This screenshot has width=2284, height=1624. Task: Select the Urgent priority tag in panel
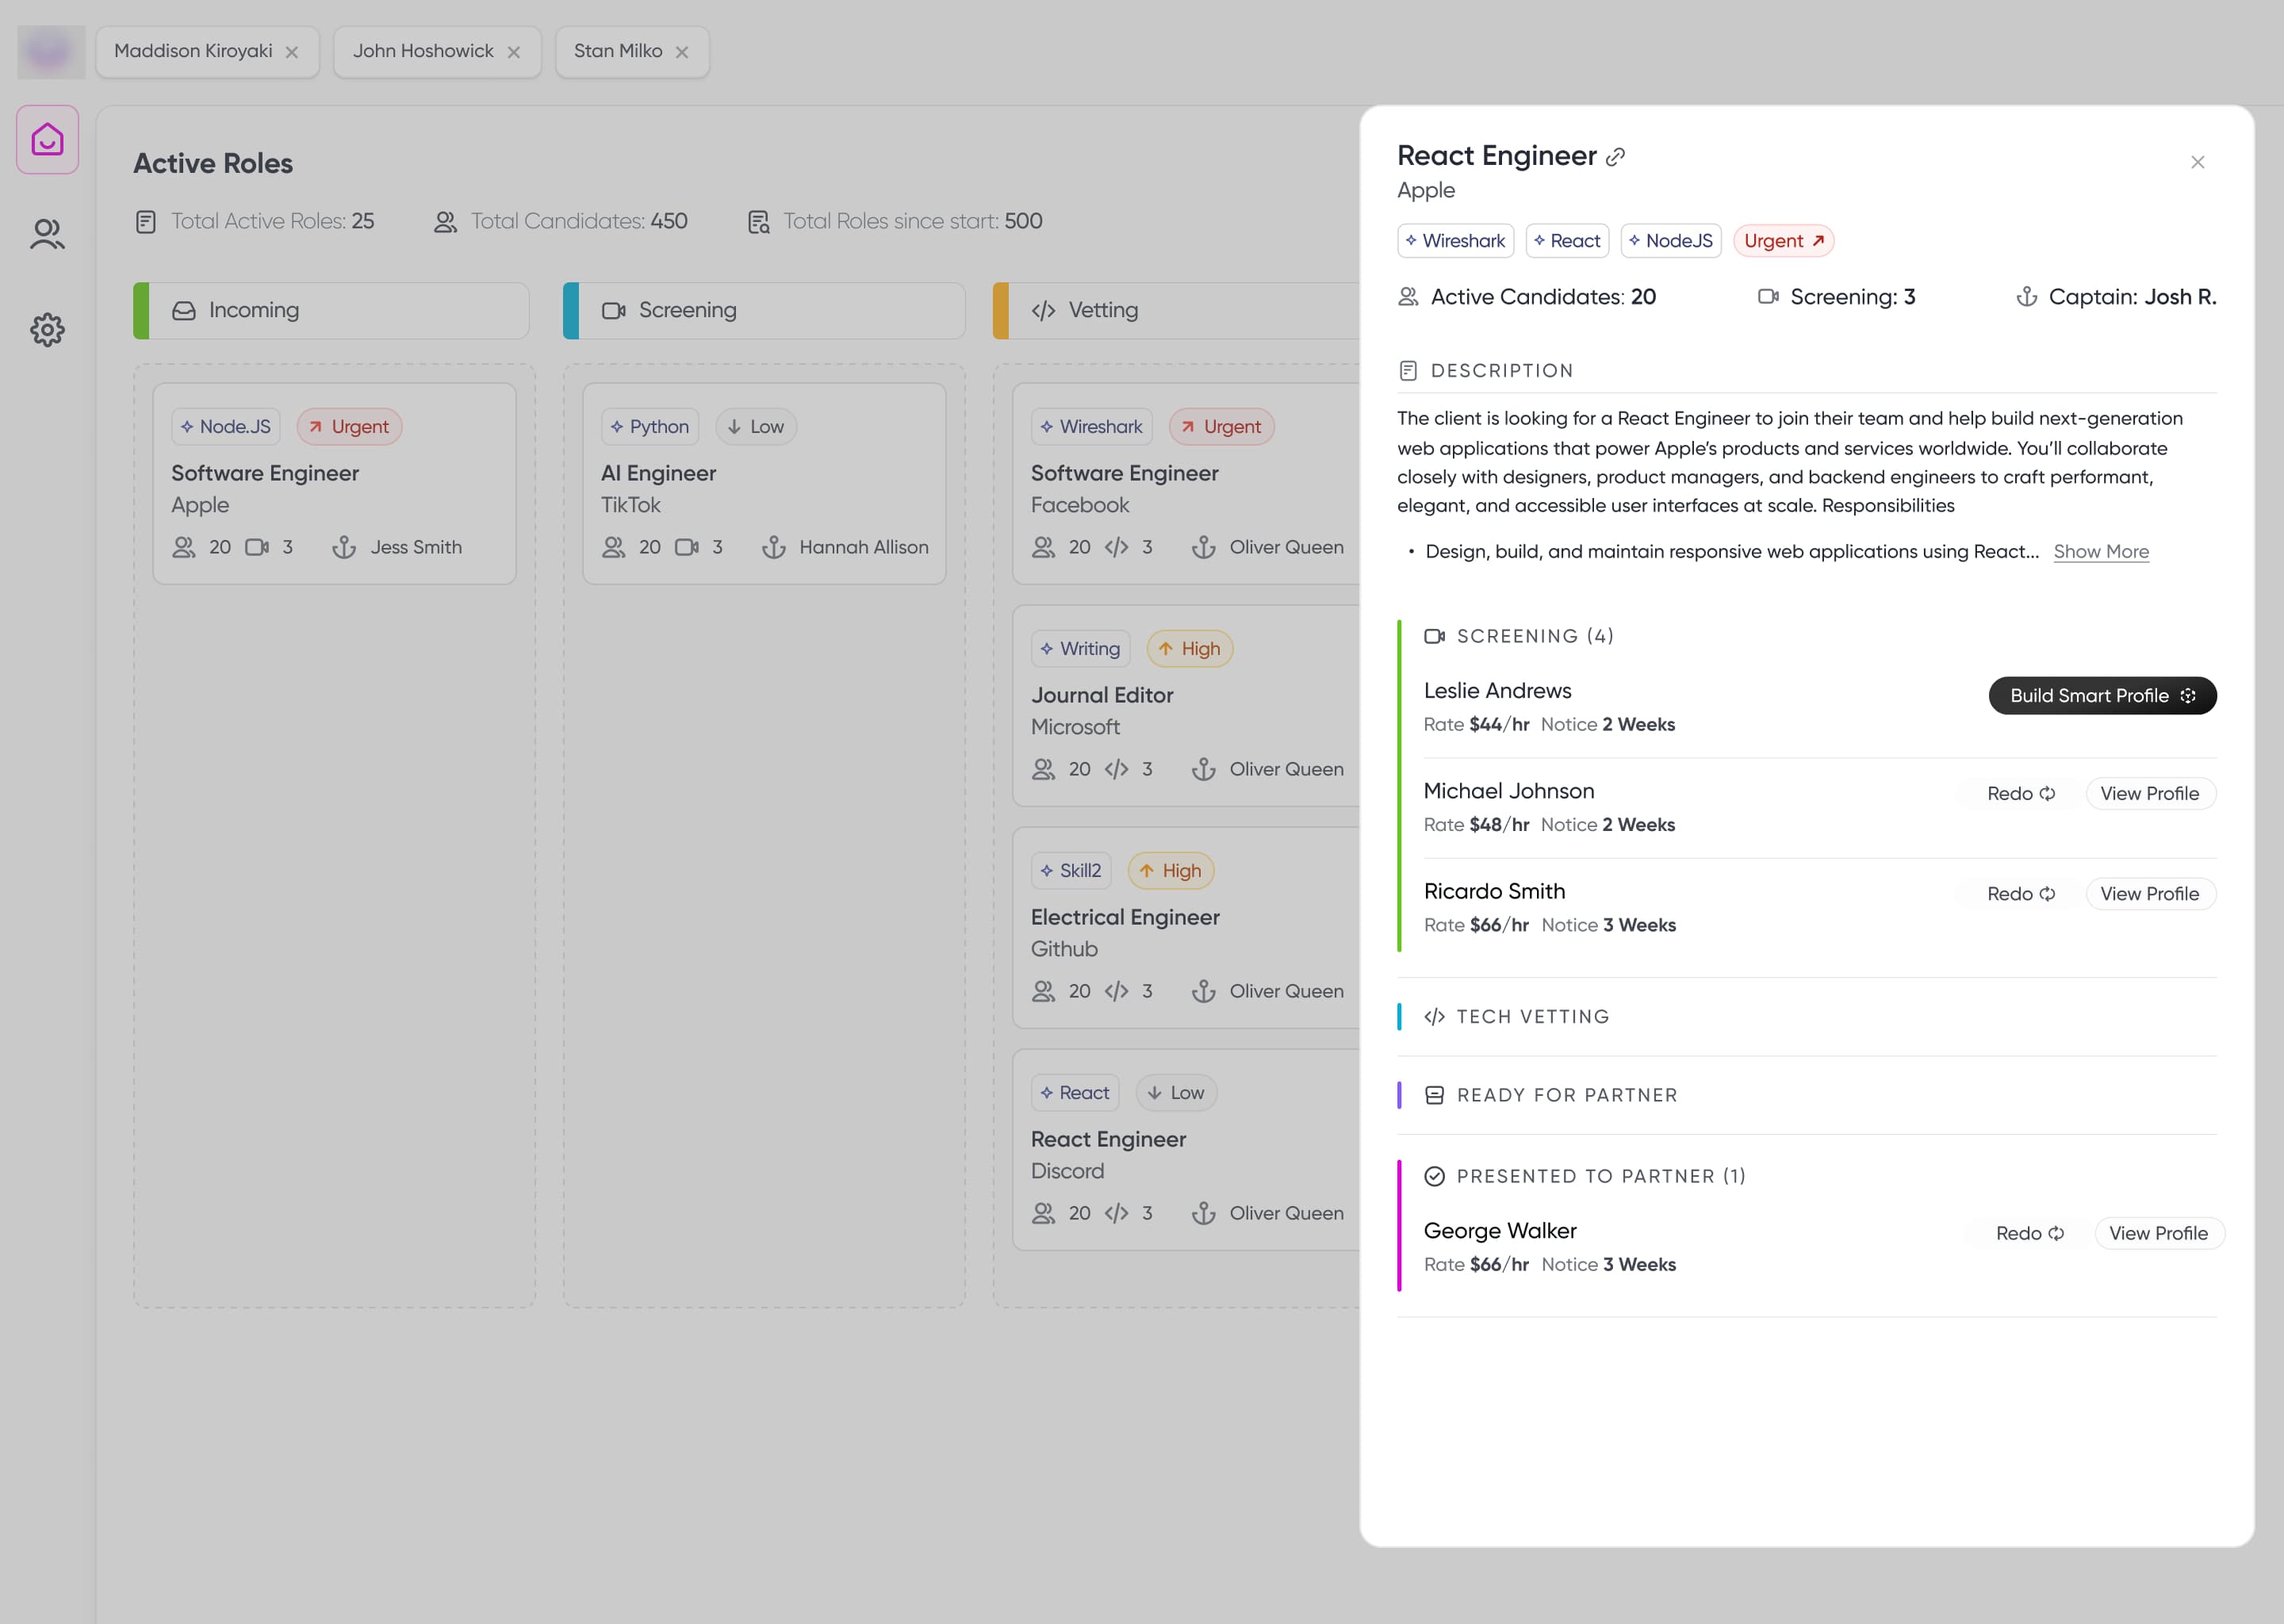pos(1783,241)
